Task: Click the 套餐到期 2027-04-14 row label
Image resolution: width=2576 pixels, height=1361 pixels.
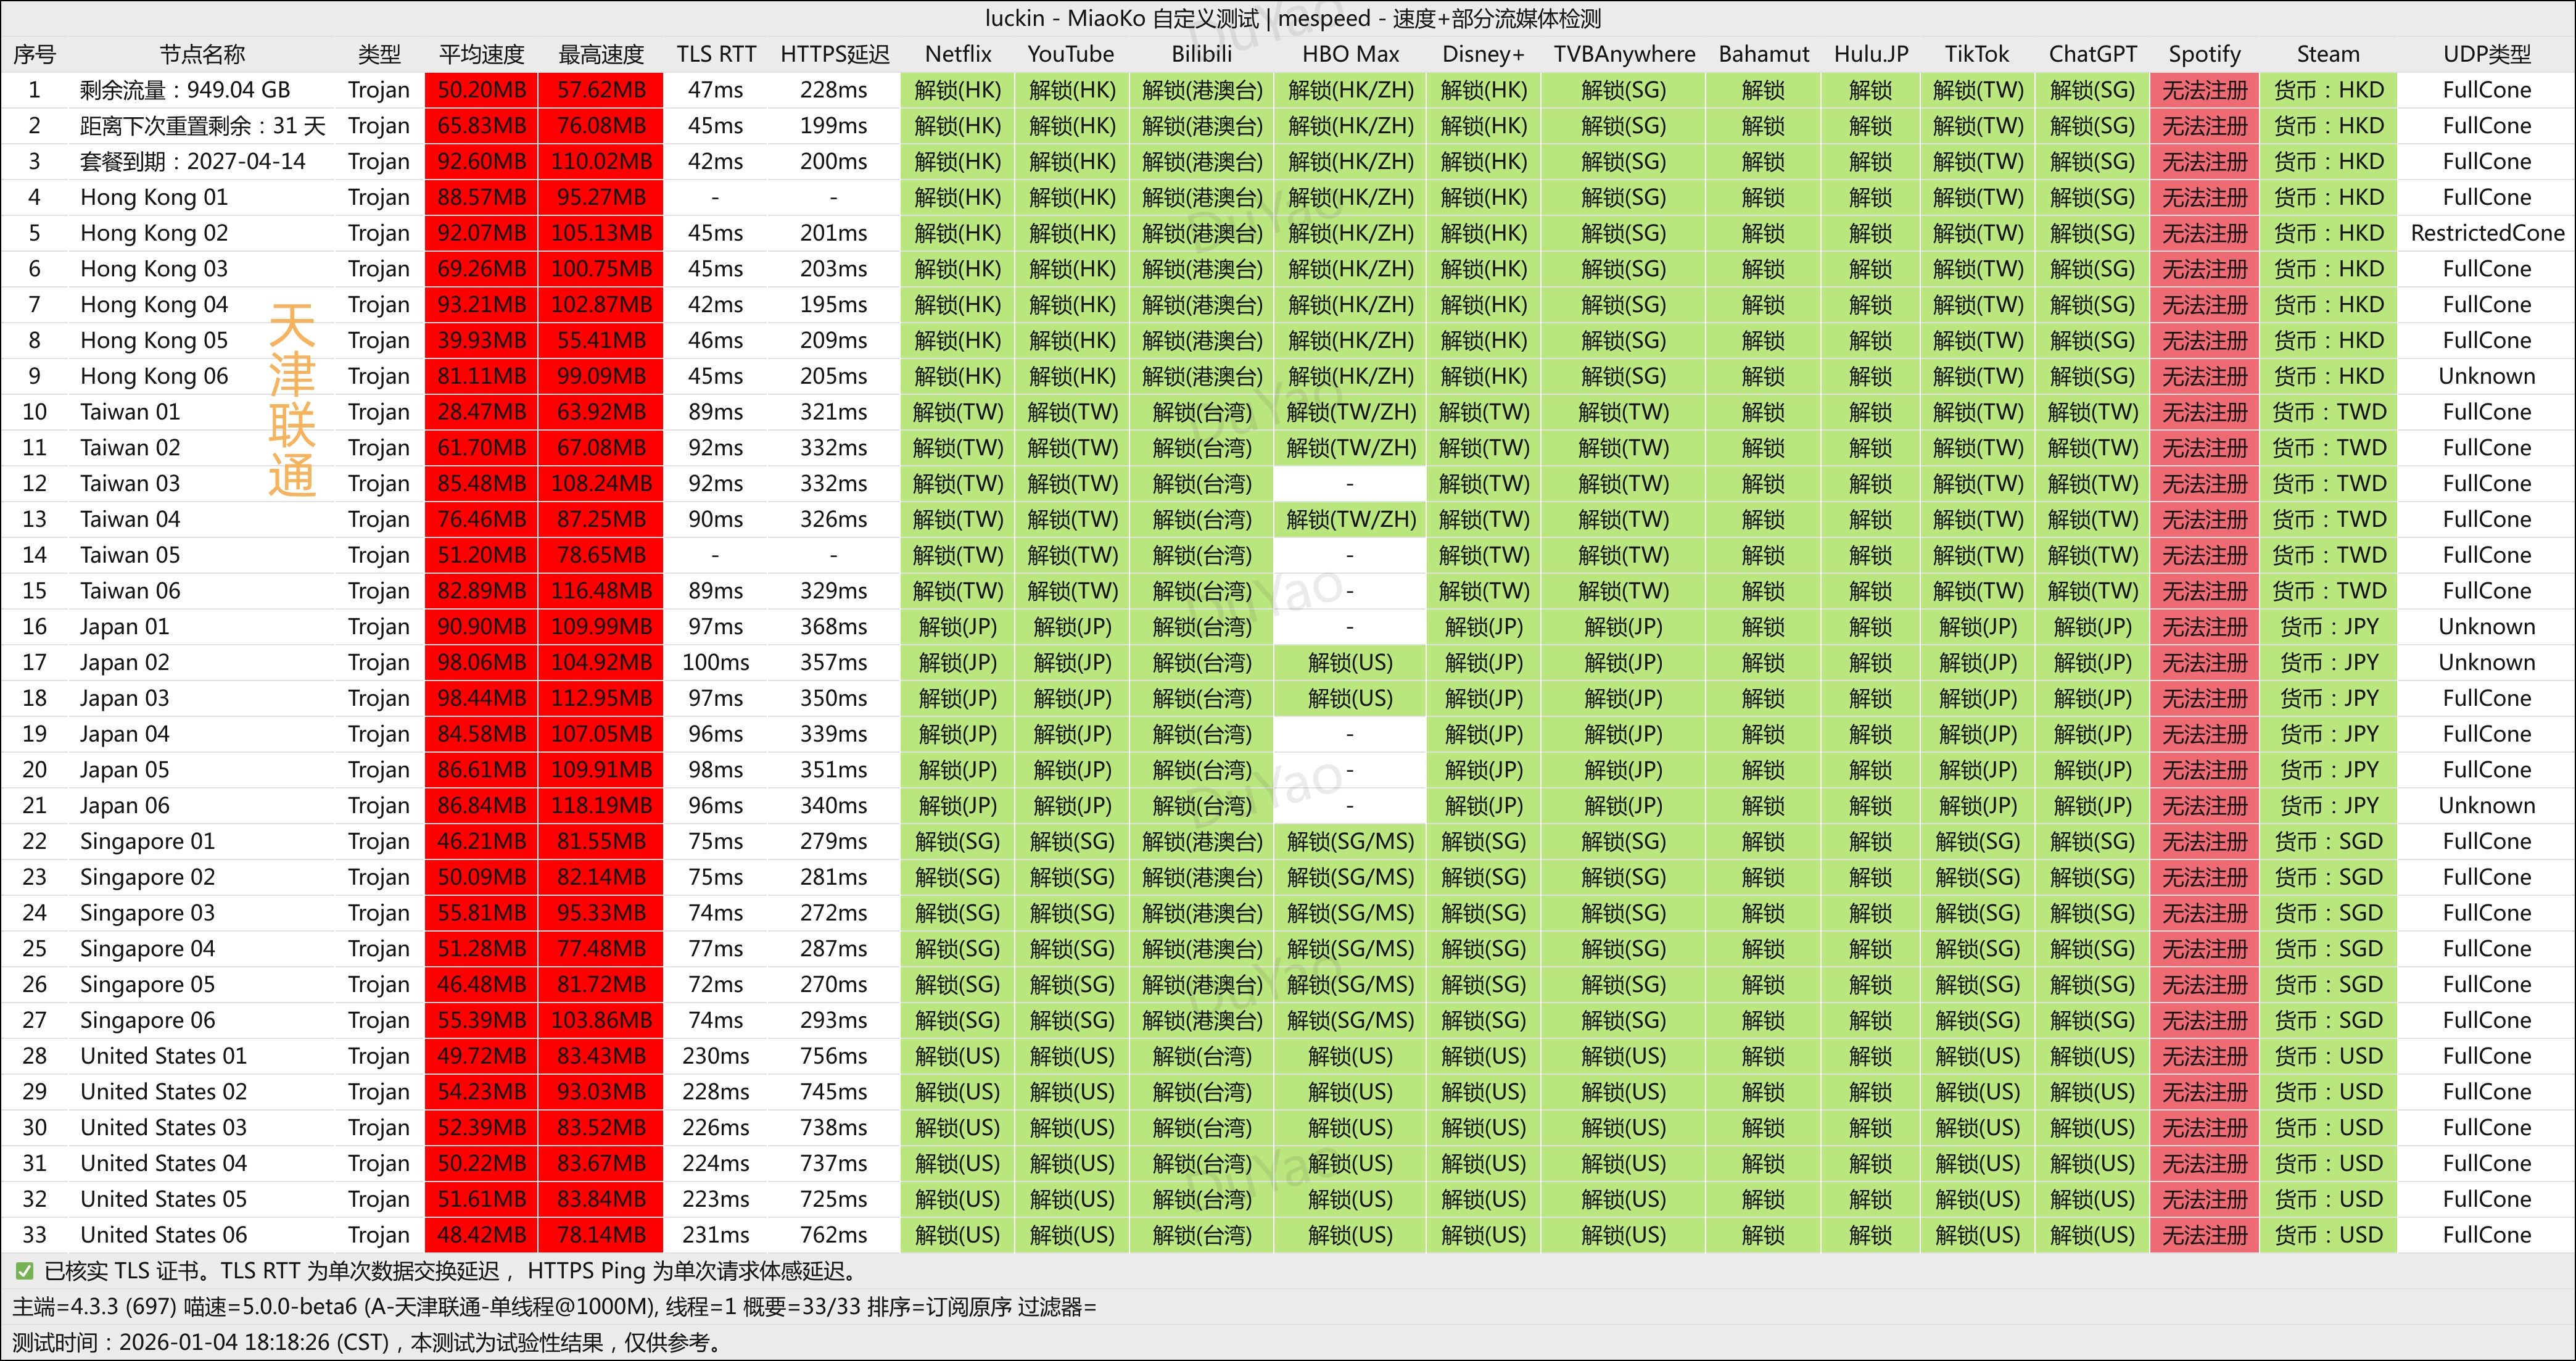Action: coord(192,161)
